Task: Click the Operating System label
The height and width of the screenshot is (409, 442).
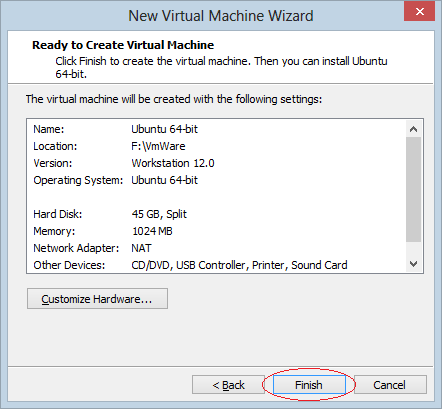Action: coord(78,180)
